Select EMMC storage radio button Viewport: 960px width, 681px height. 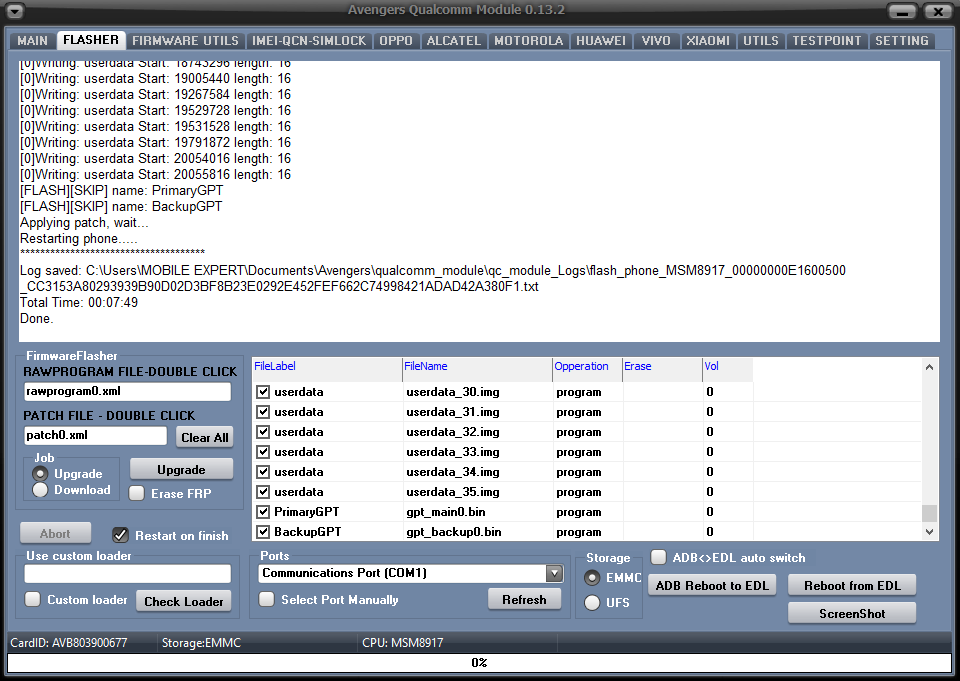coord(592,578)
